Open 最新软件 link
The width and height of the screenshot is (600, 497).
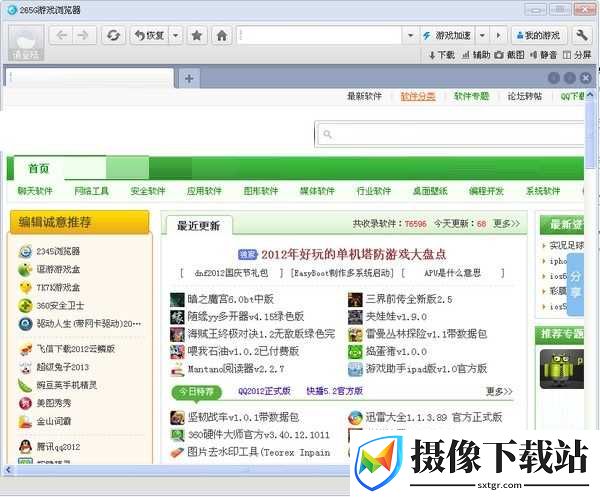(x=364, y=96)
